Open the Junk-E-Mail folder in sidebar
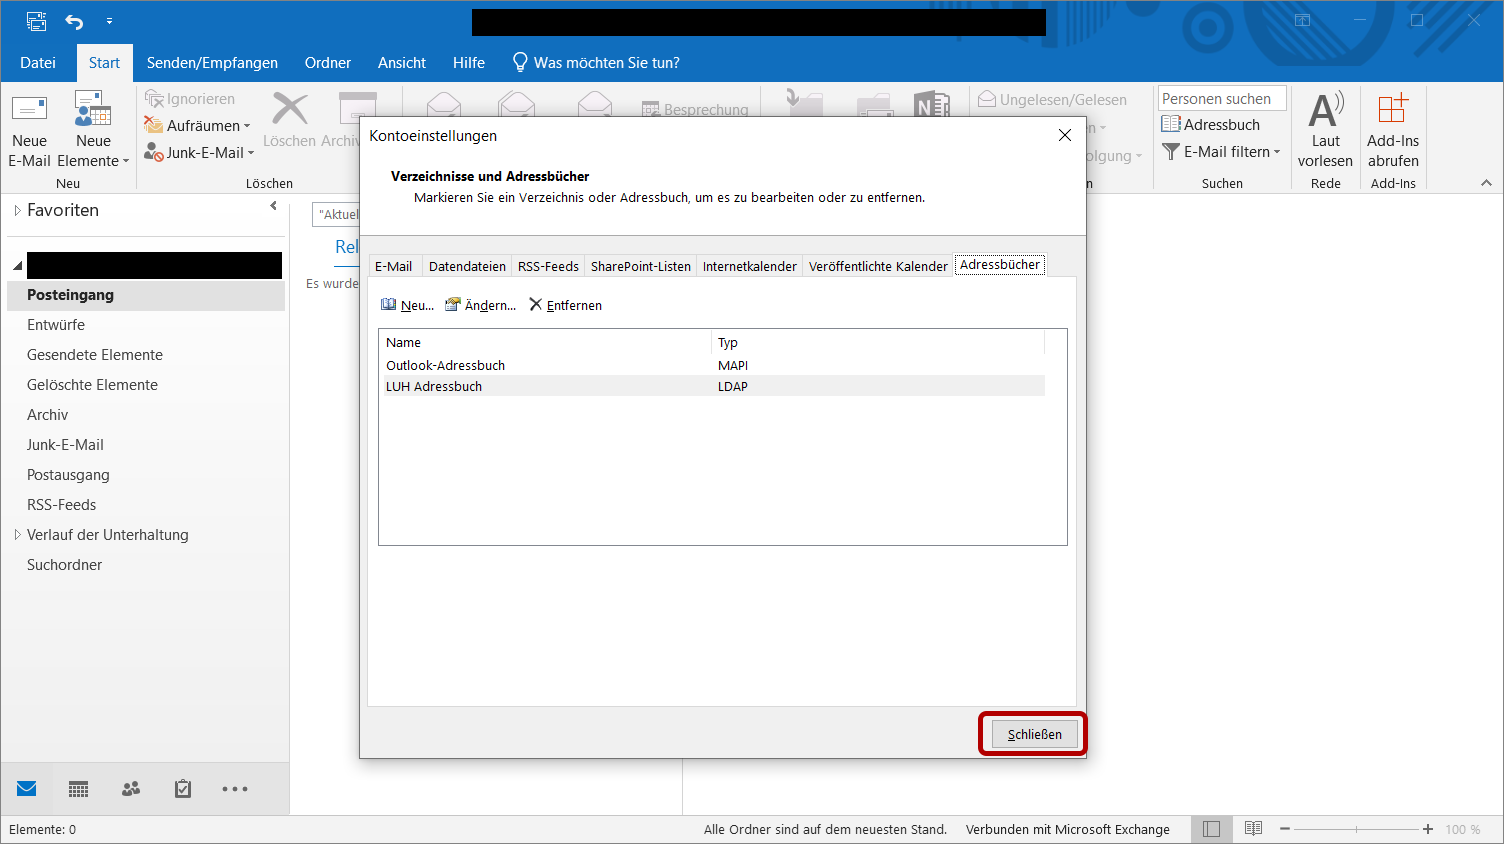This screenshot has height=844, width=1504. pos(146,445)
